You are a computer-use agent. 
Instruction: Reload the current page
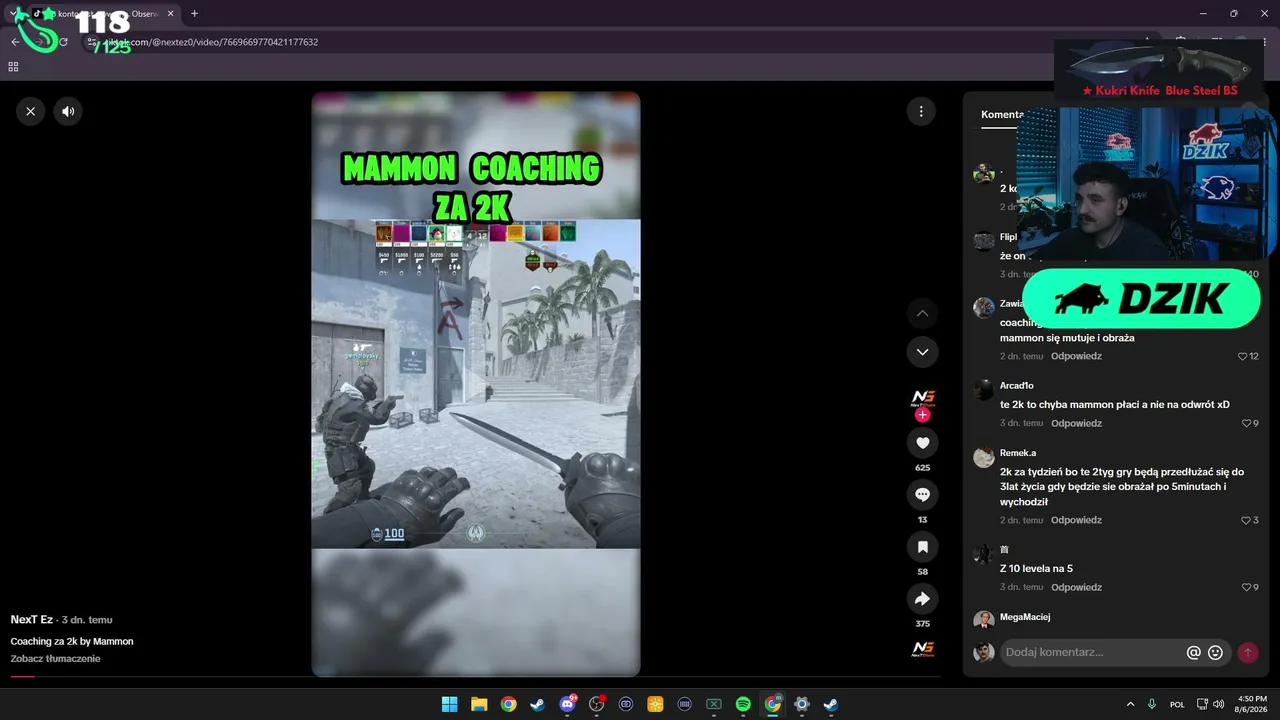[63, 42]
